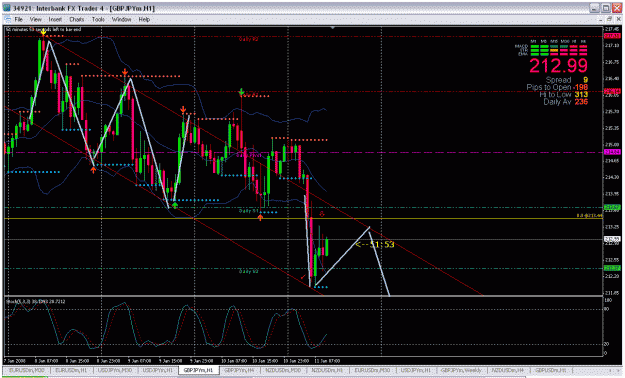Switch to the GBPJPYm,H4 chart tab

(239, 370)
